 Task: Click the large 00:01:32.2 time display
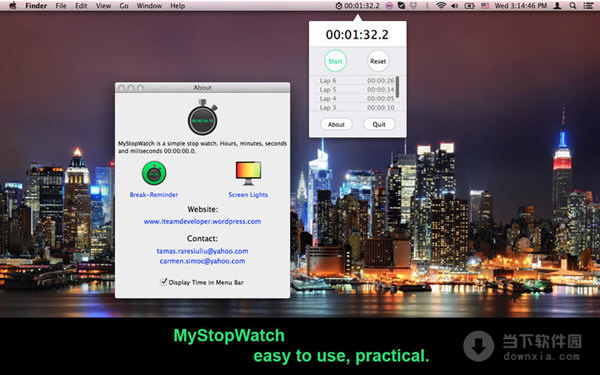[357, 35]
